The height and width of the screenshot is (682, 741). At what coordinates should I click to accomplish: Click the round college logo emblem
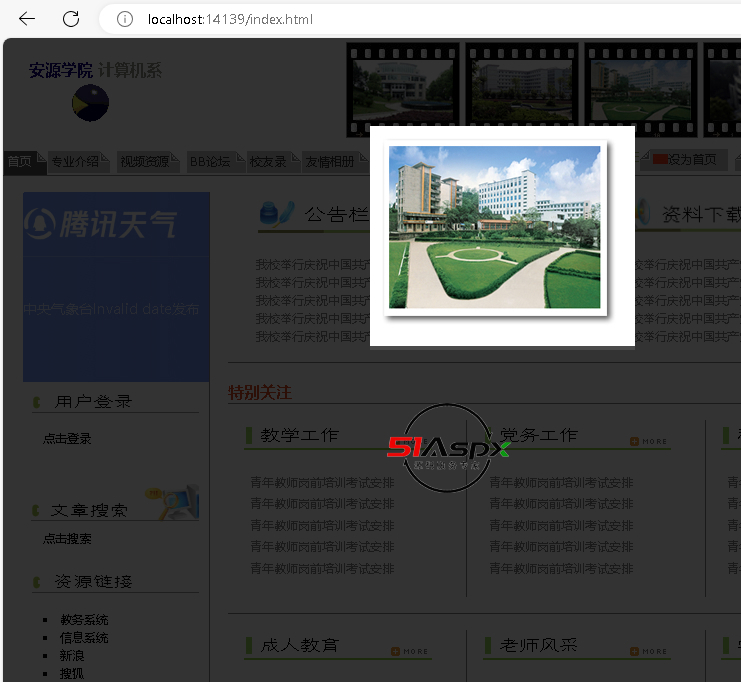[x=90, y=103]
